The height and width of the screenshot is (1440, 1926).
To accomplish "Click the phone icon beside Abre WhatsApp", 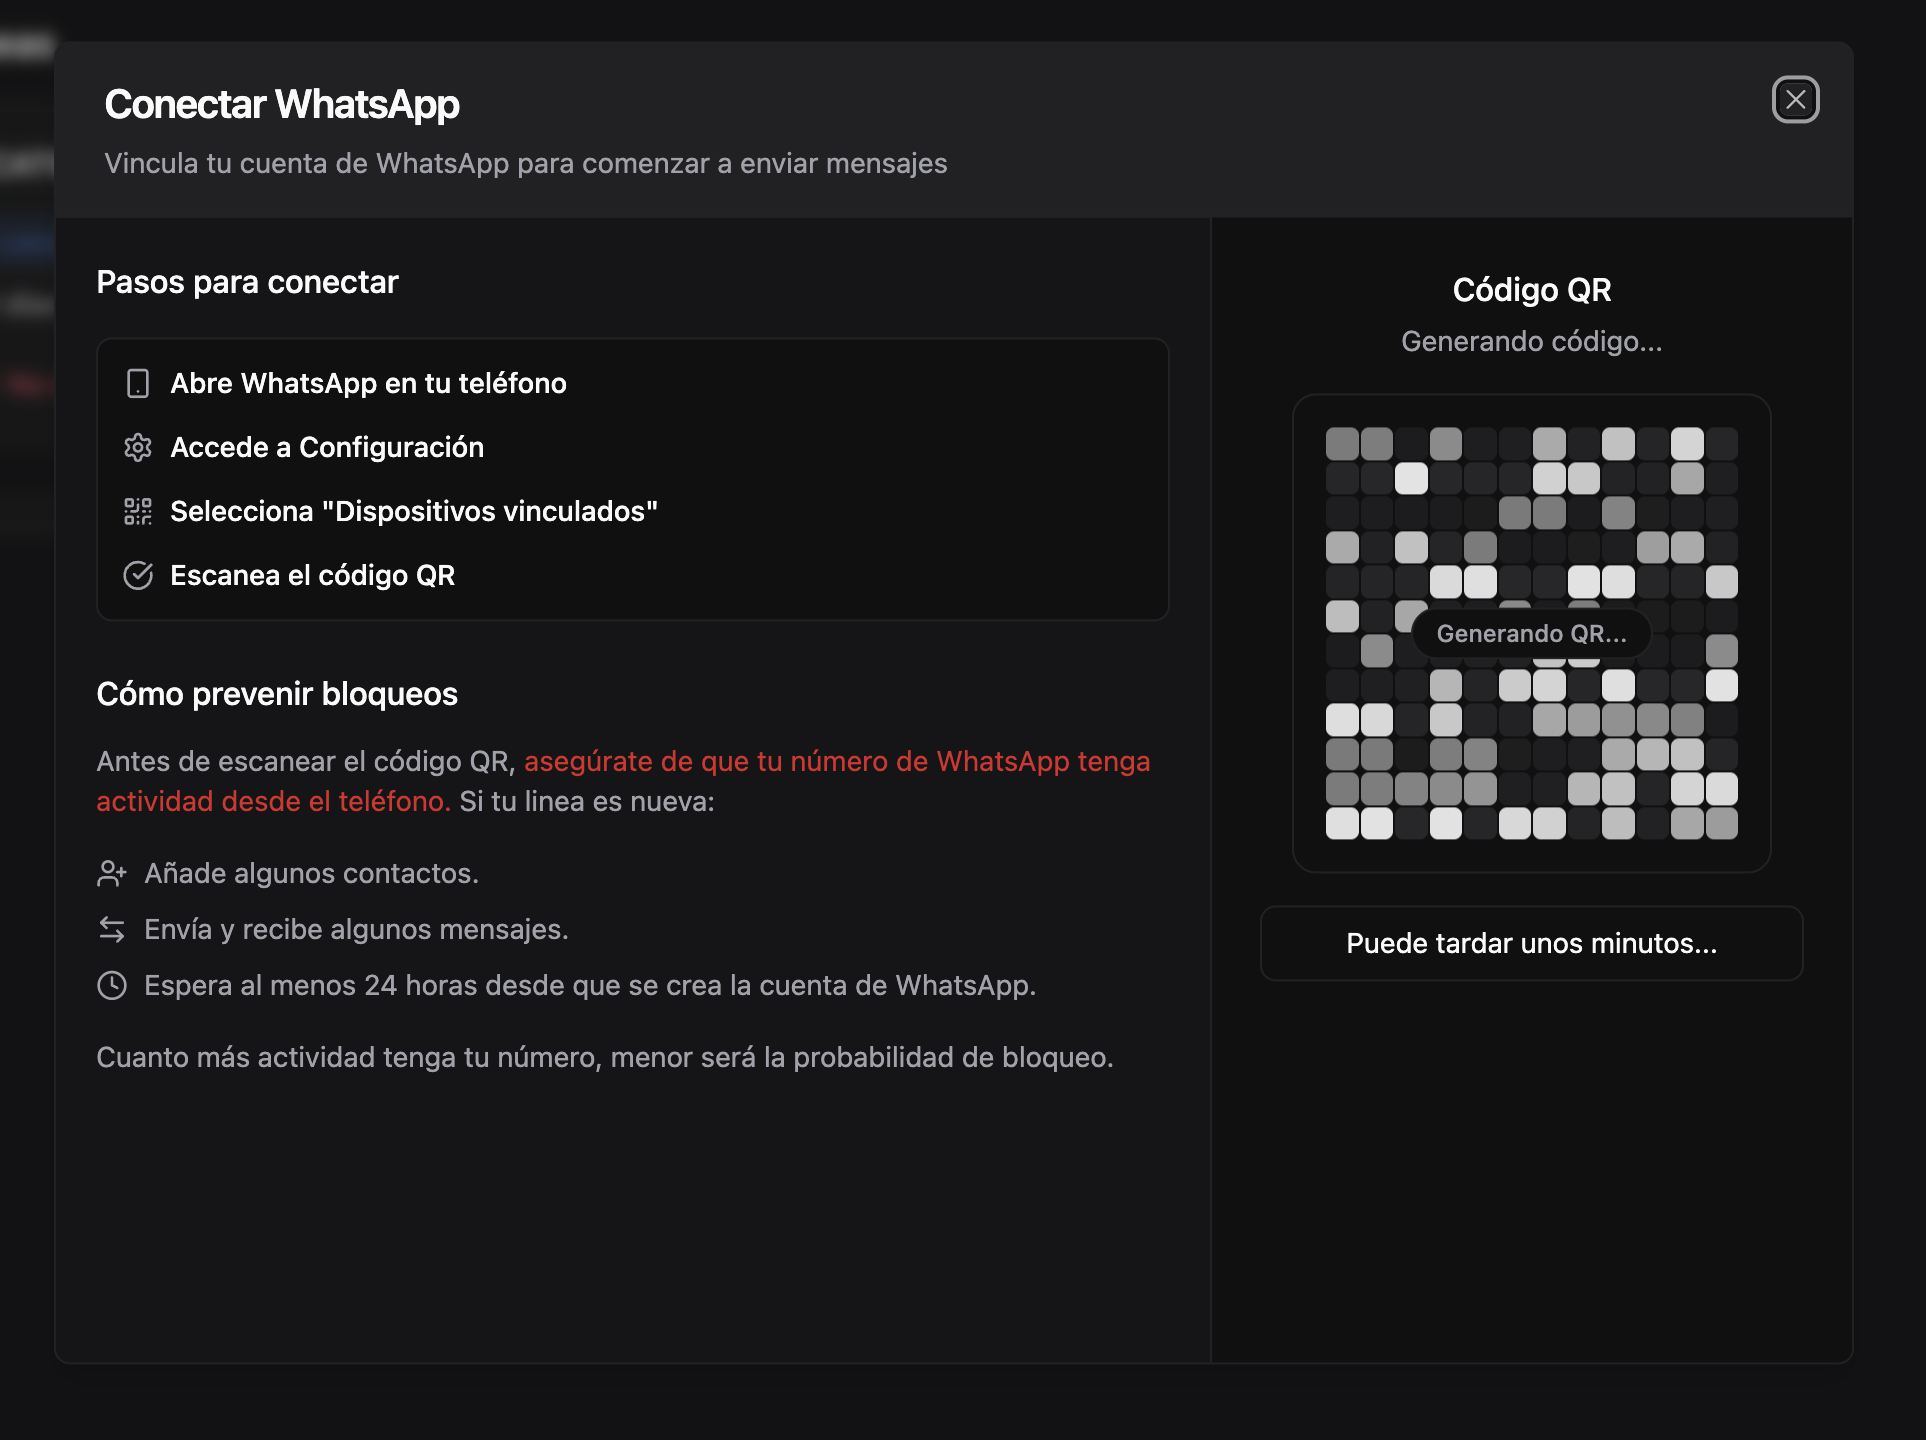I will (x=138, y=384).
